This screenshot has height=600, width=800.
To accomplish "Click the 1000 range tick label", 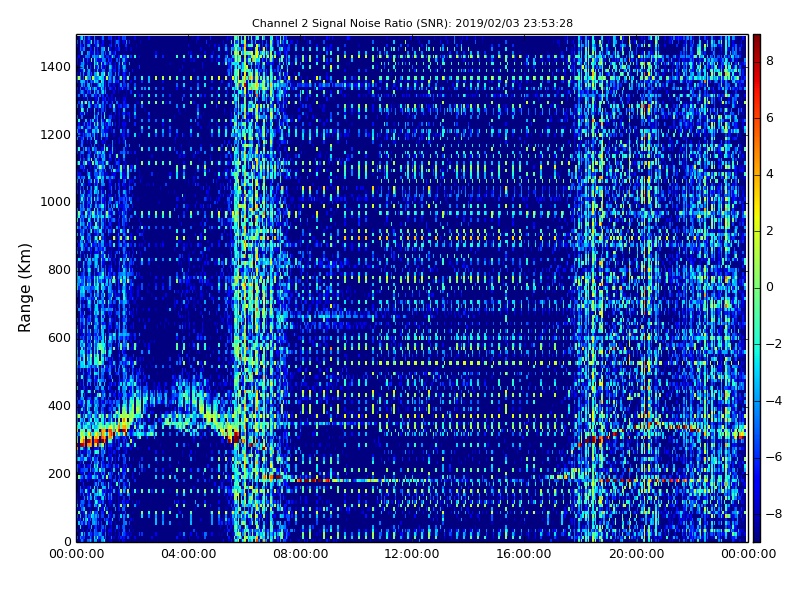I will point(55,202).
